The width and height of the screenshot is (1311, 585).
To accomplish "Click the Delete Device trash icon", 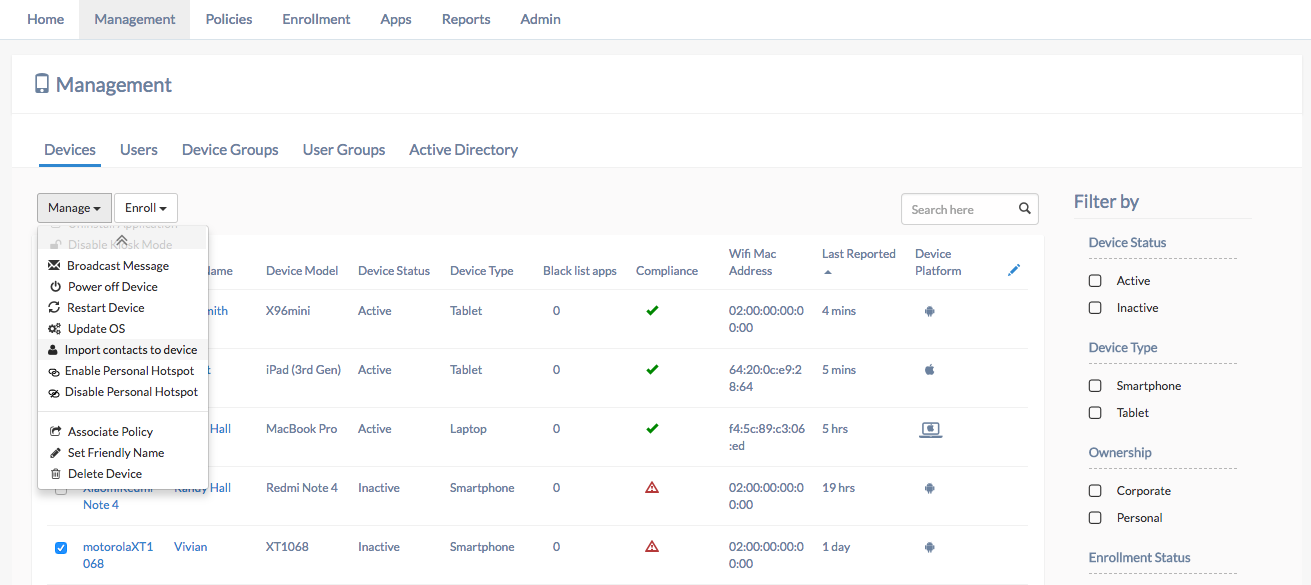I will point(56,474).
